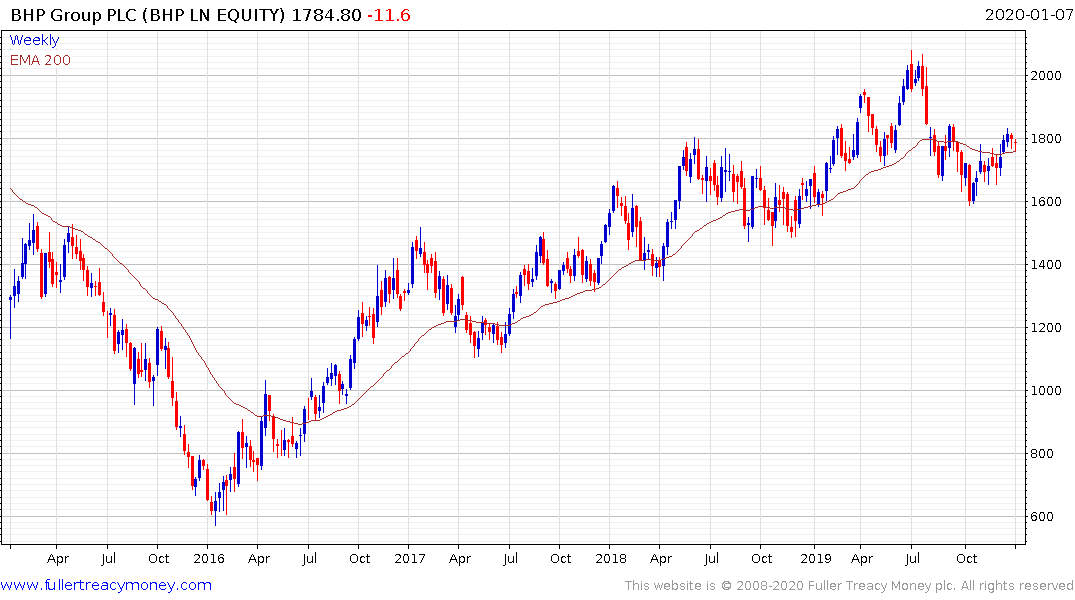
Task: Click the Weekly timeframe label
Action: [x=34, y=41]
